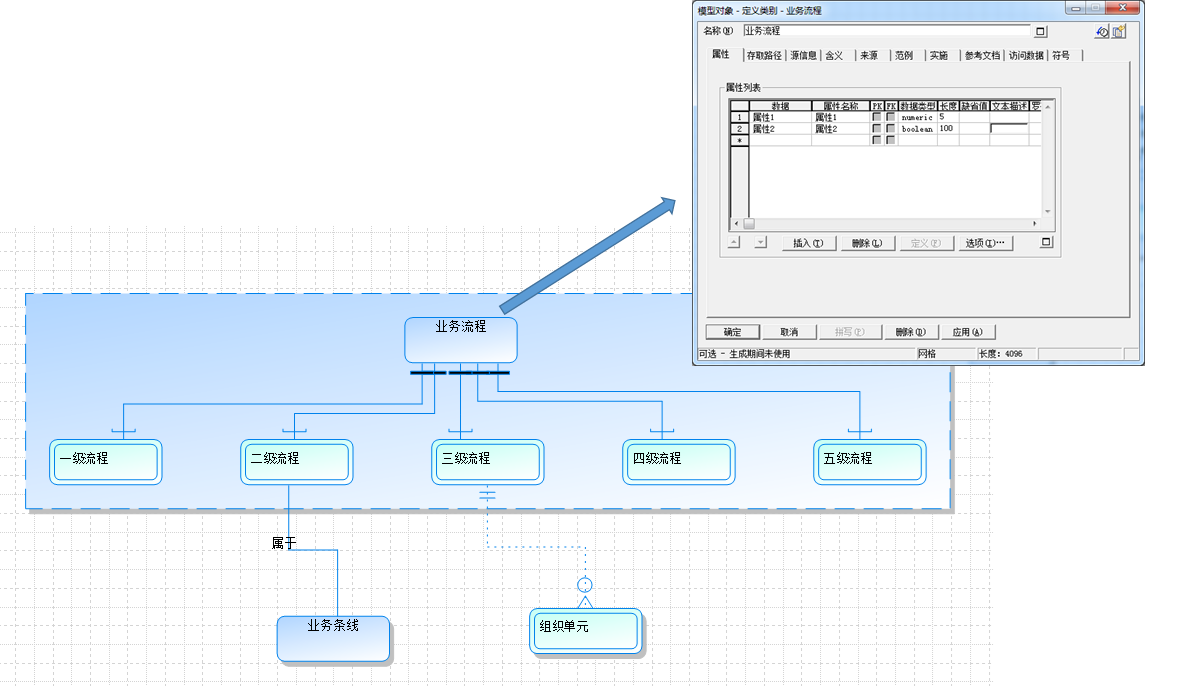
Task: Click the expand square beside the 名称 field
Action: (1041, 31)
